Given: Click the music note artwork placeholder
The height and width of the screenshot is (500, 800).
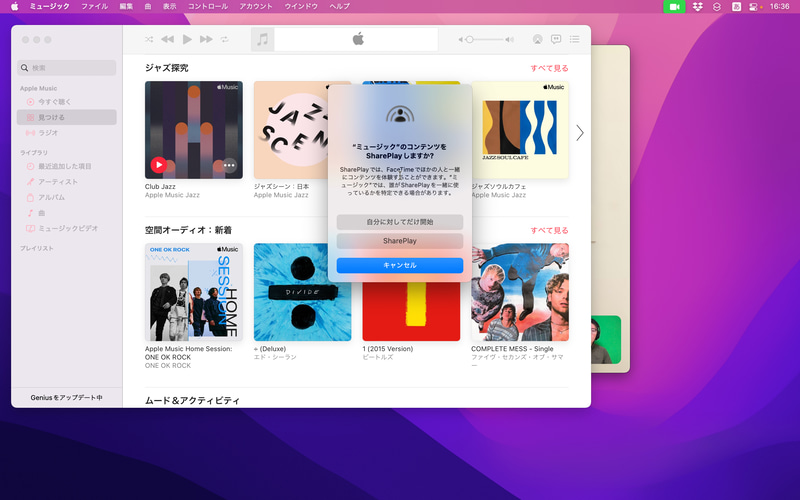Looking at the screenshot, I should (262, 39).
